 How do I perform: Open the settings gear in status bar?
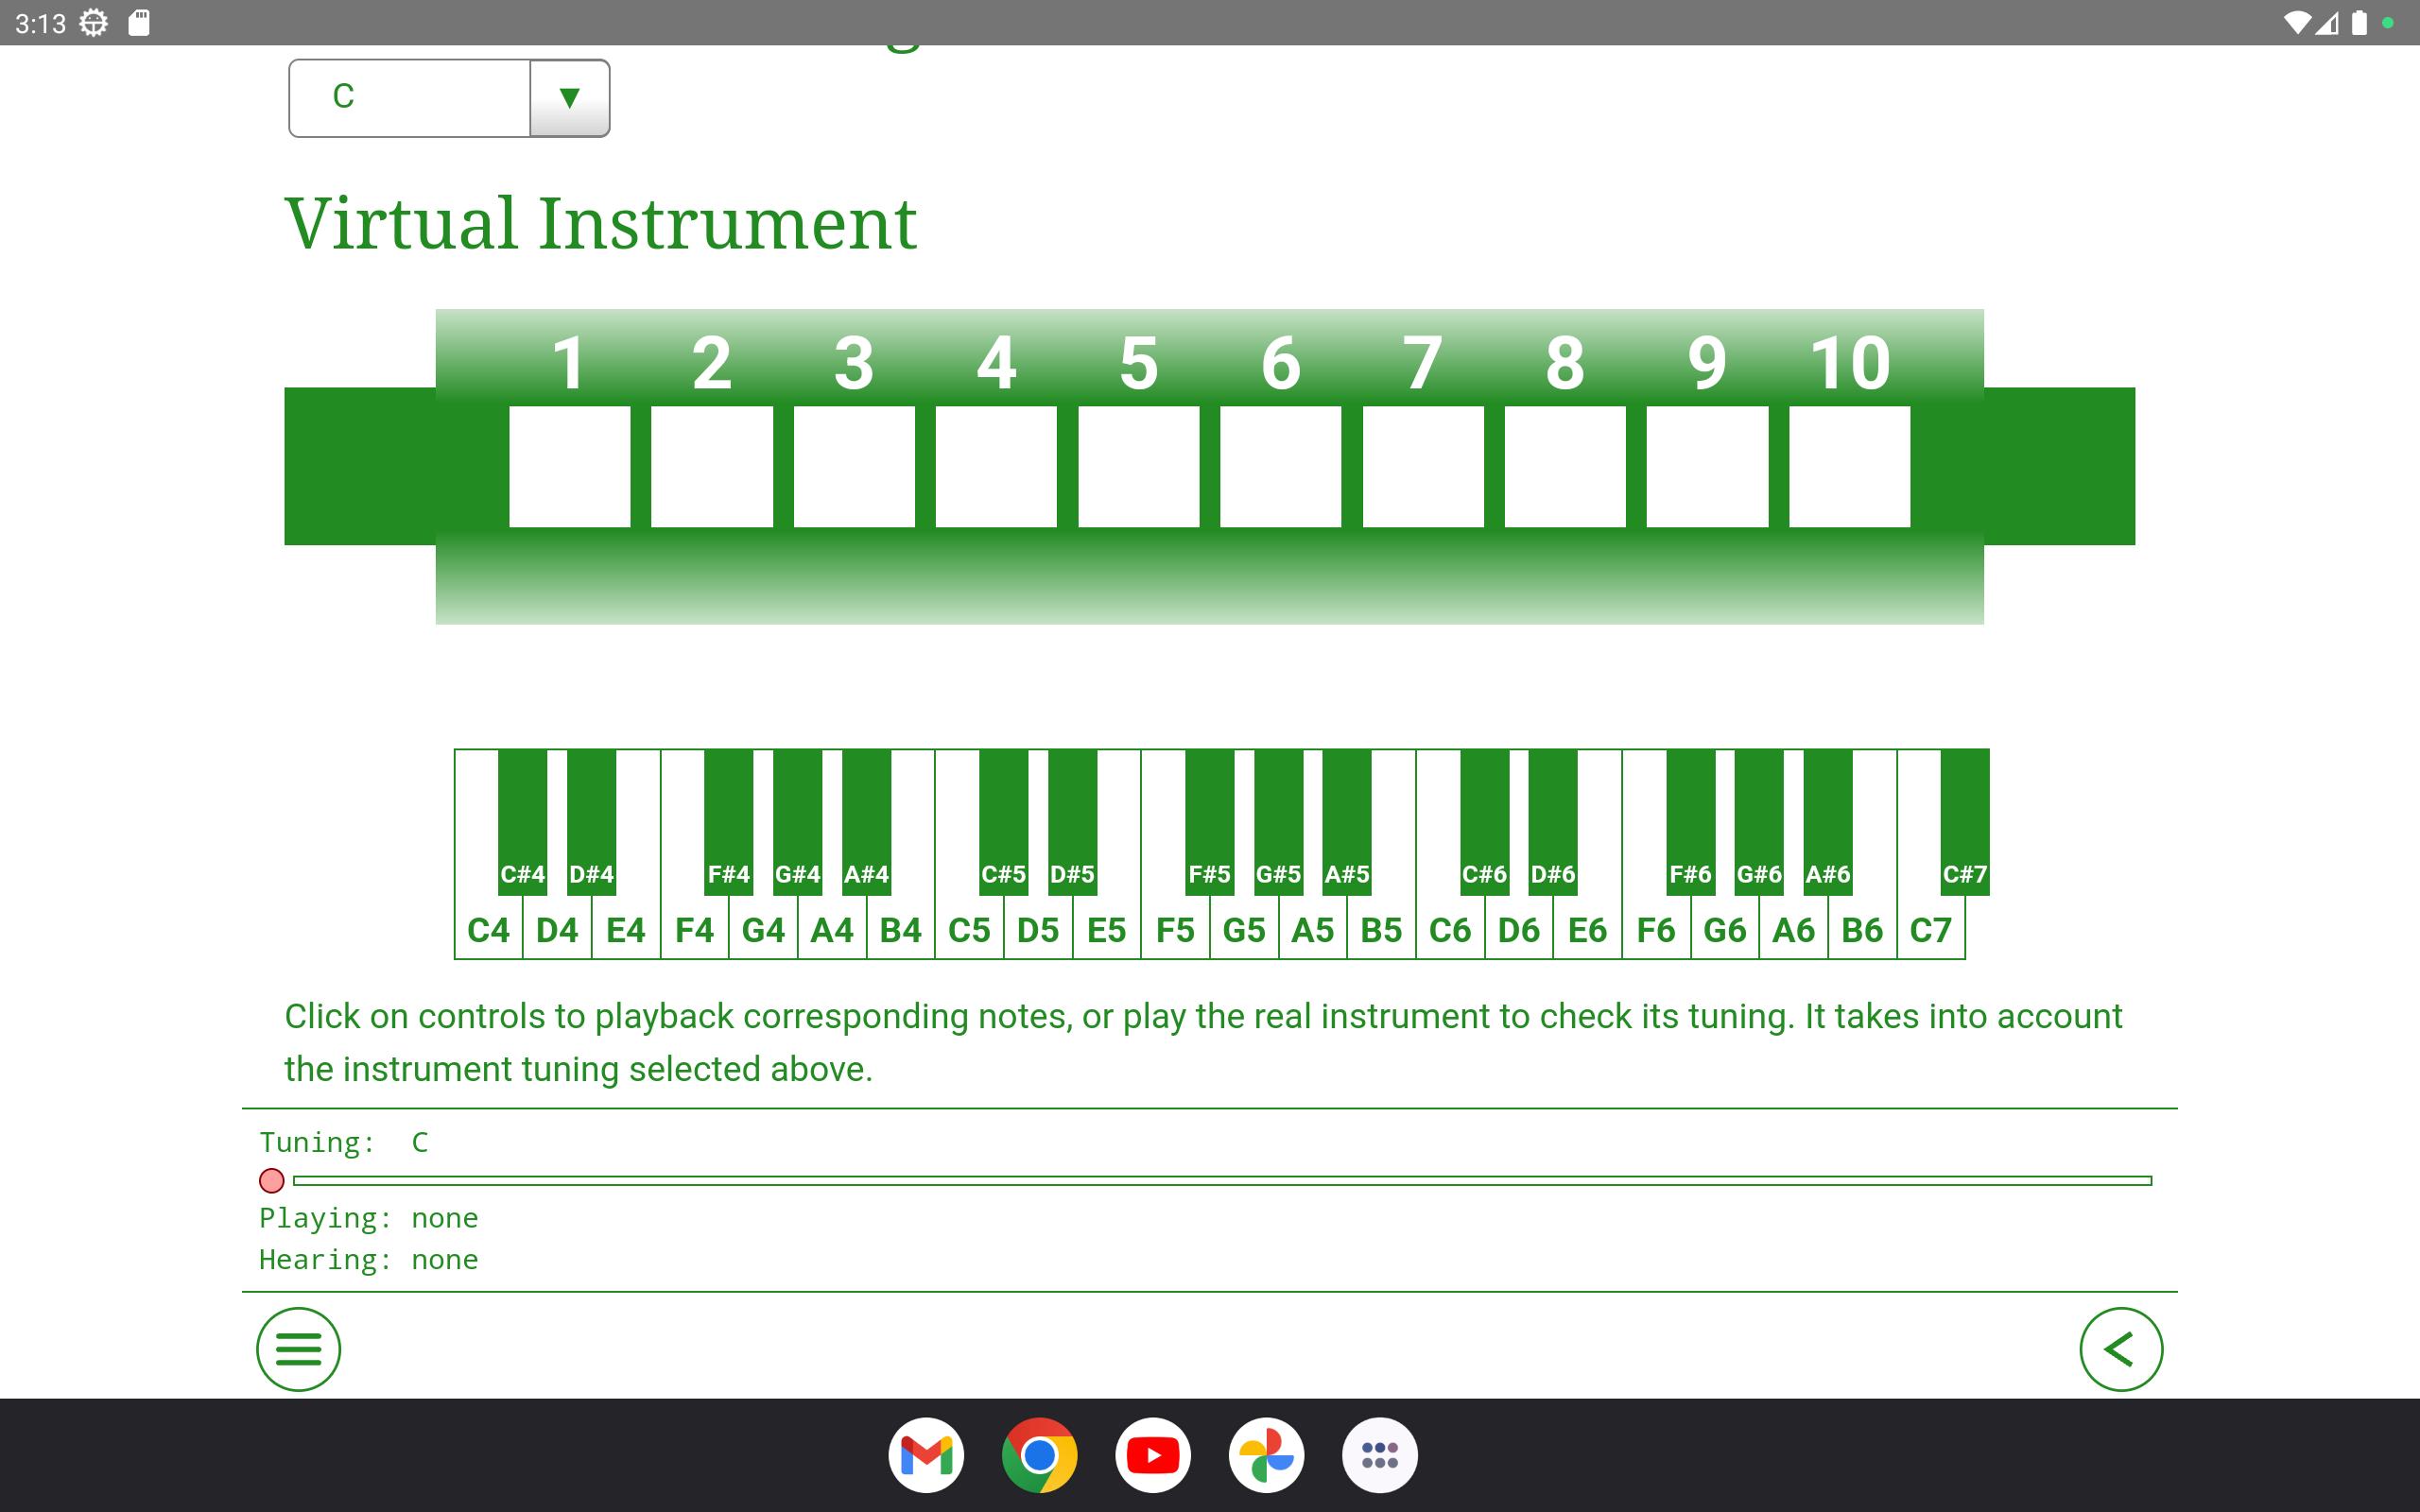tap(93, 23)
